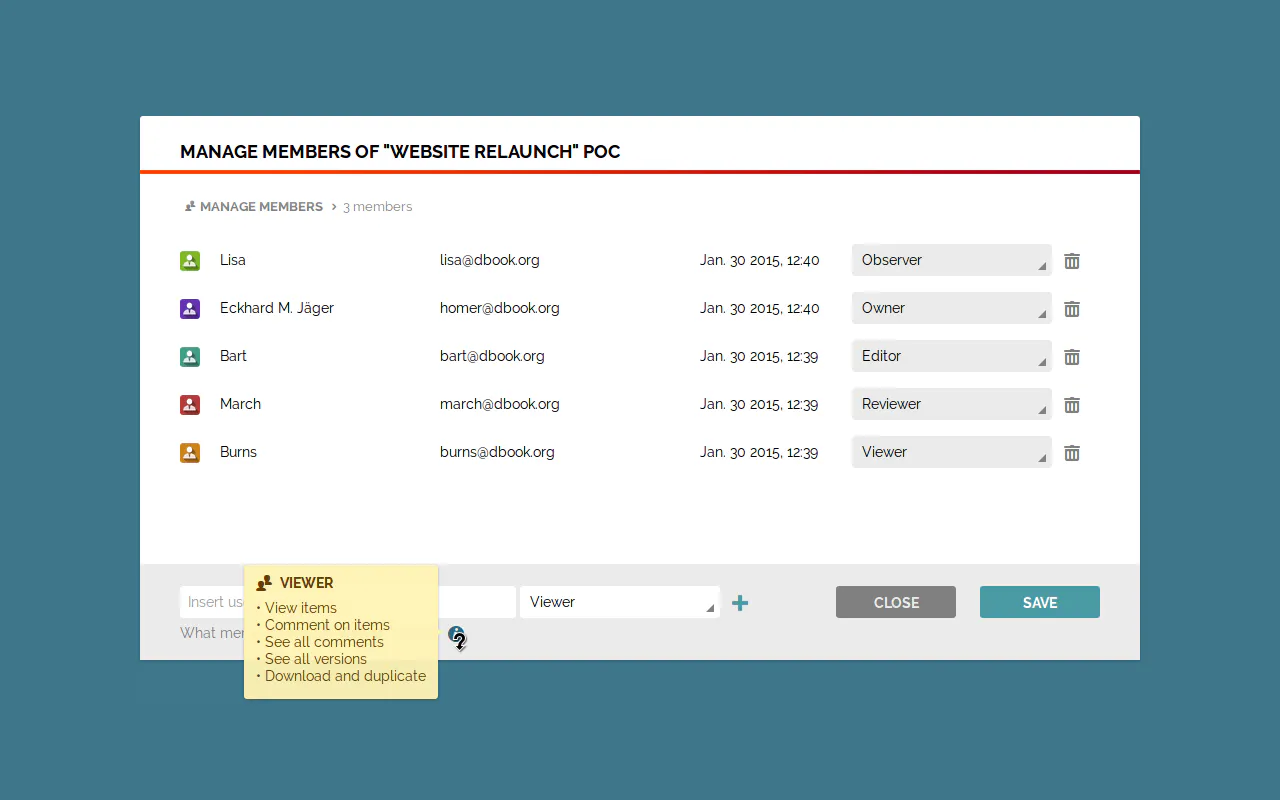This screenshot has height=800, width=1280.
Task: Click the email lisa@dbook.org
Action: (490, 260)
